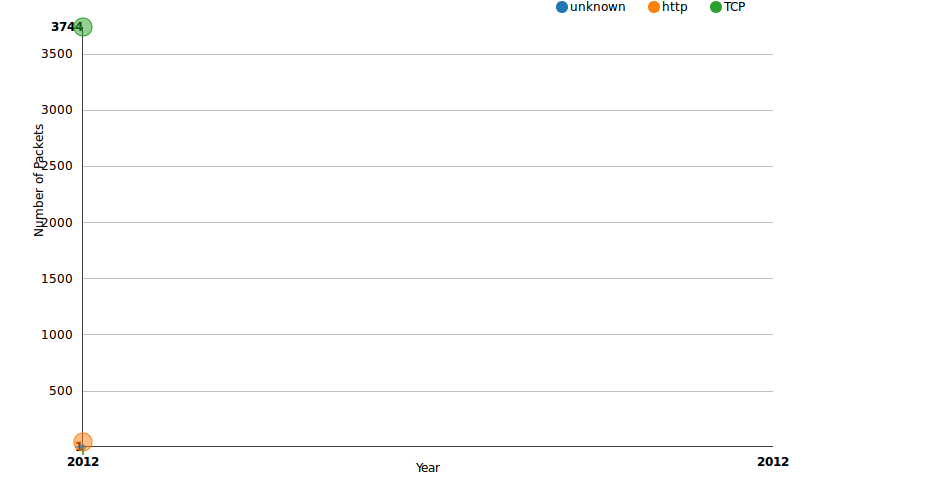Click the 1500 y-axis tick label
Screen dimensions: 932x483
pyautogui.click(x=56, y=279)
